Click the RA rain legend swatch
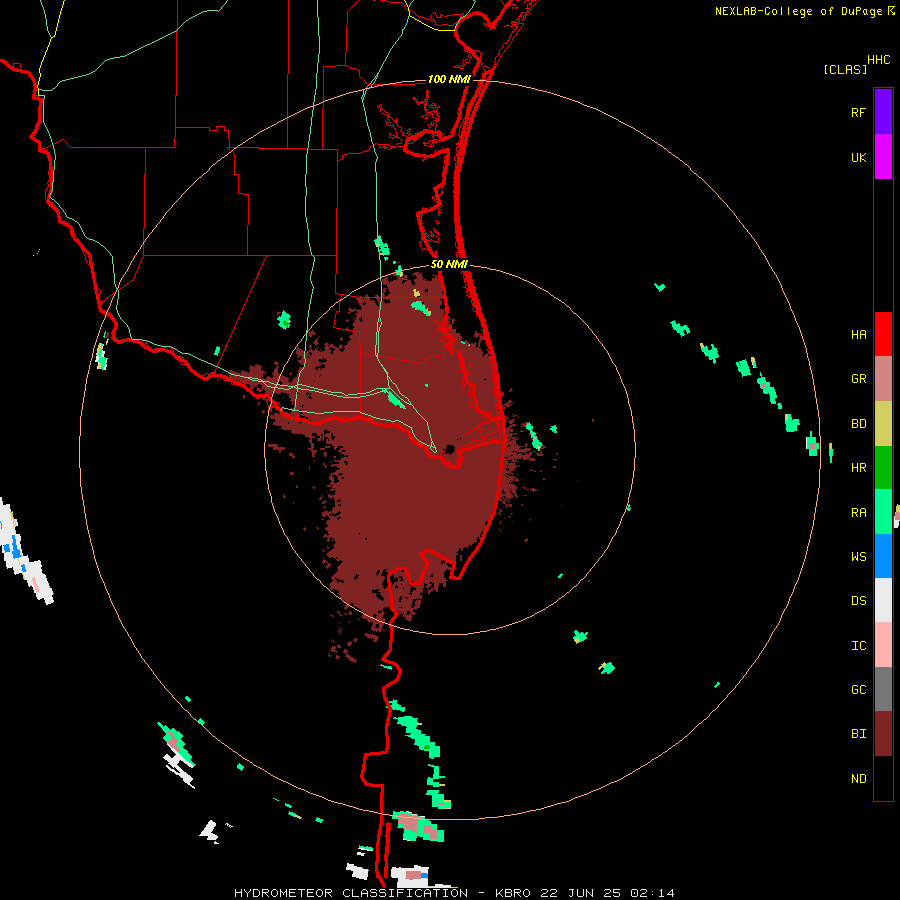Image resolution: width=900 pixels, height=900 pixels. click(x=883, y=512)
